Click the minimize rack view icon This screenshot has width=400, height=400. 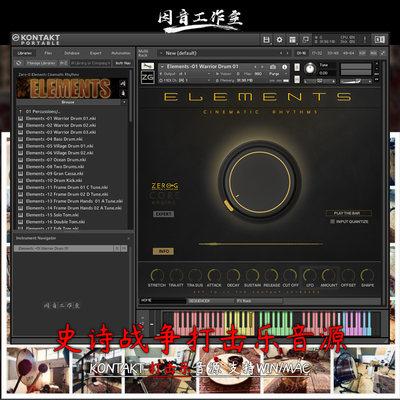(305, 40)
